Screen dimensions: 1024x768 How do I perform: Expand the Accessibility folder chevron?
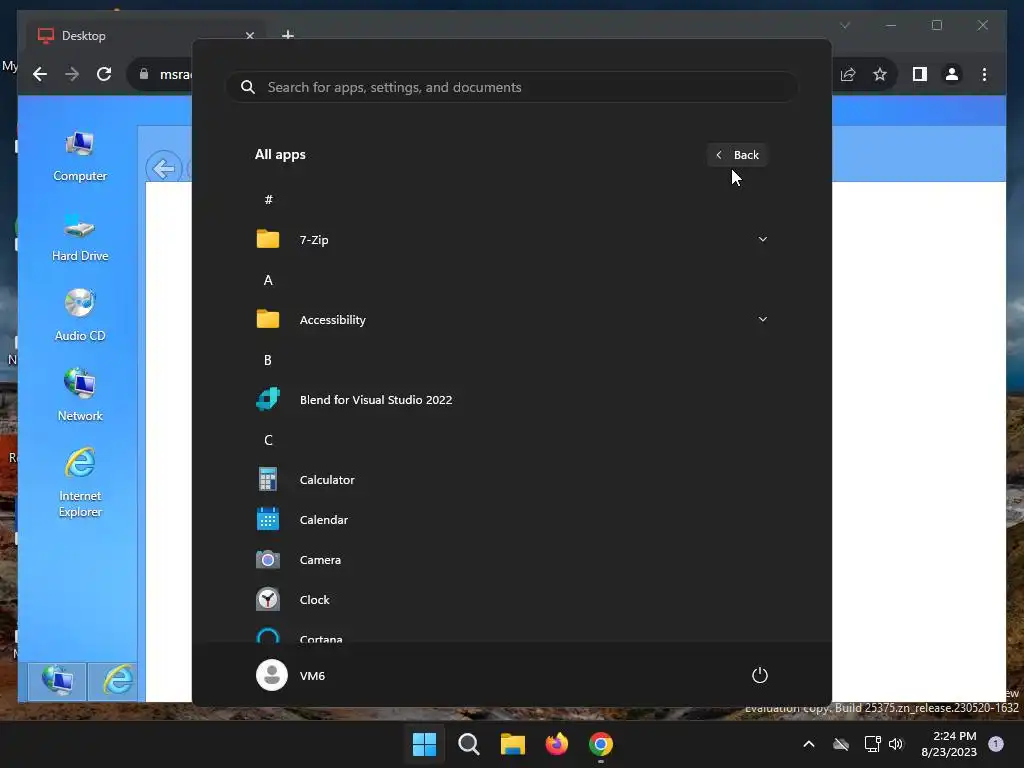pyautogui.click(x=762, y=319)
